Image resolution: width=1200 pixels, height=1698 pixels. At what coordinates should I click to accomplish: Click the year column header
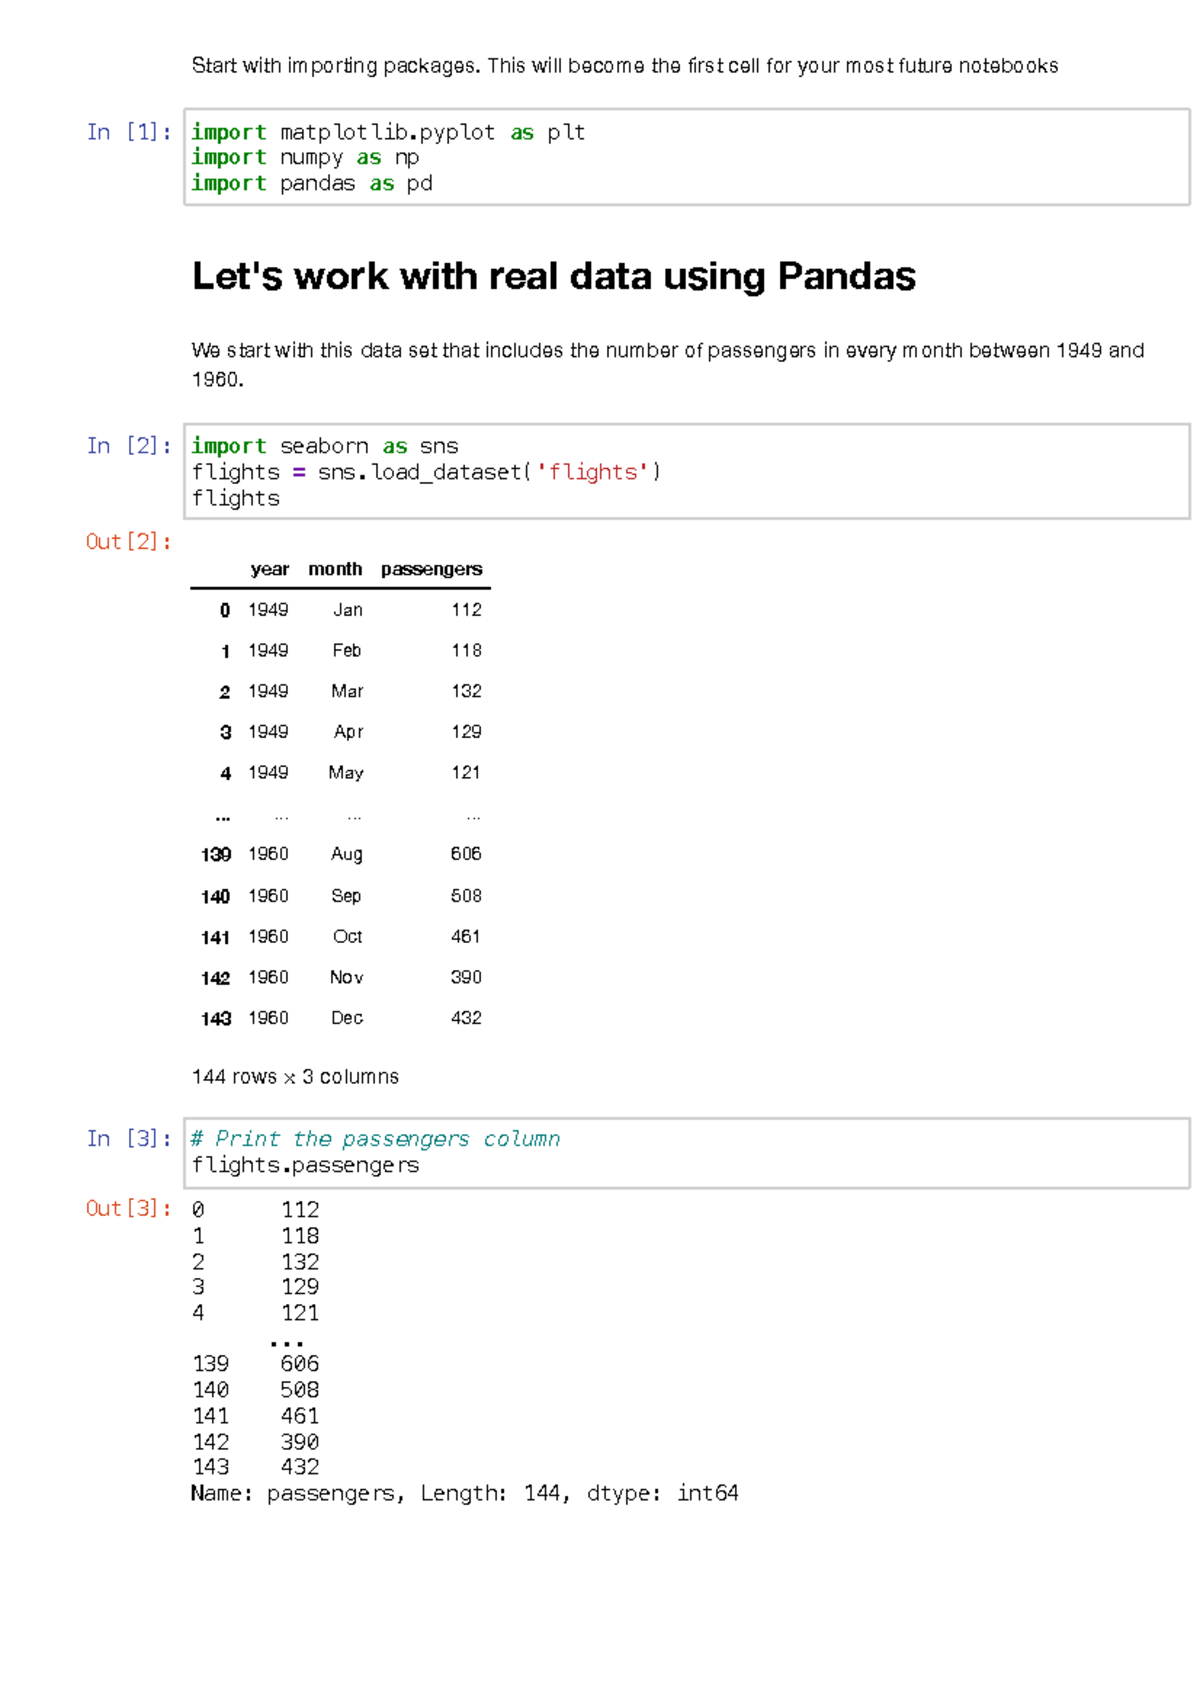(269, 569)
